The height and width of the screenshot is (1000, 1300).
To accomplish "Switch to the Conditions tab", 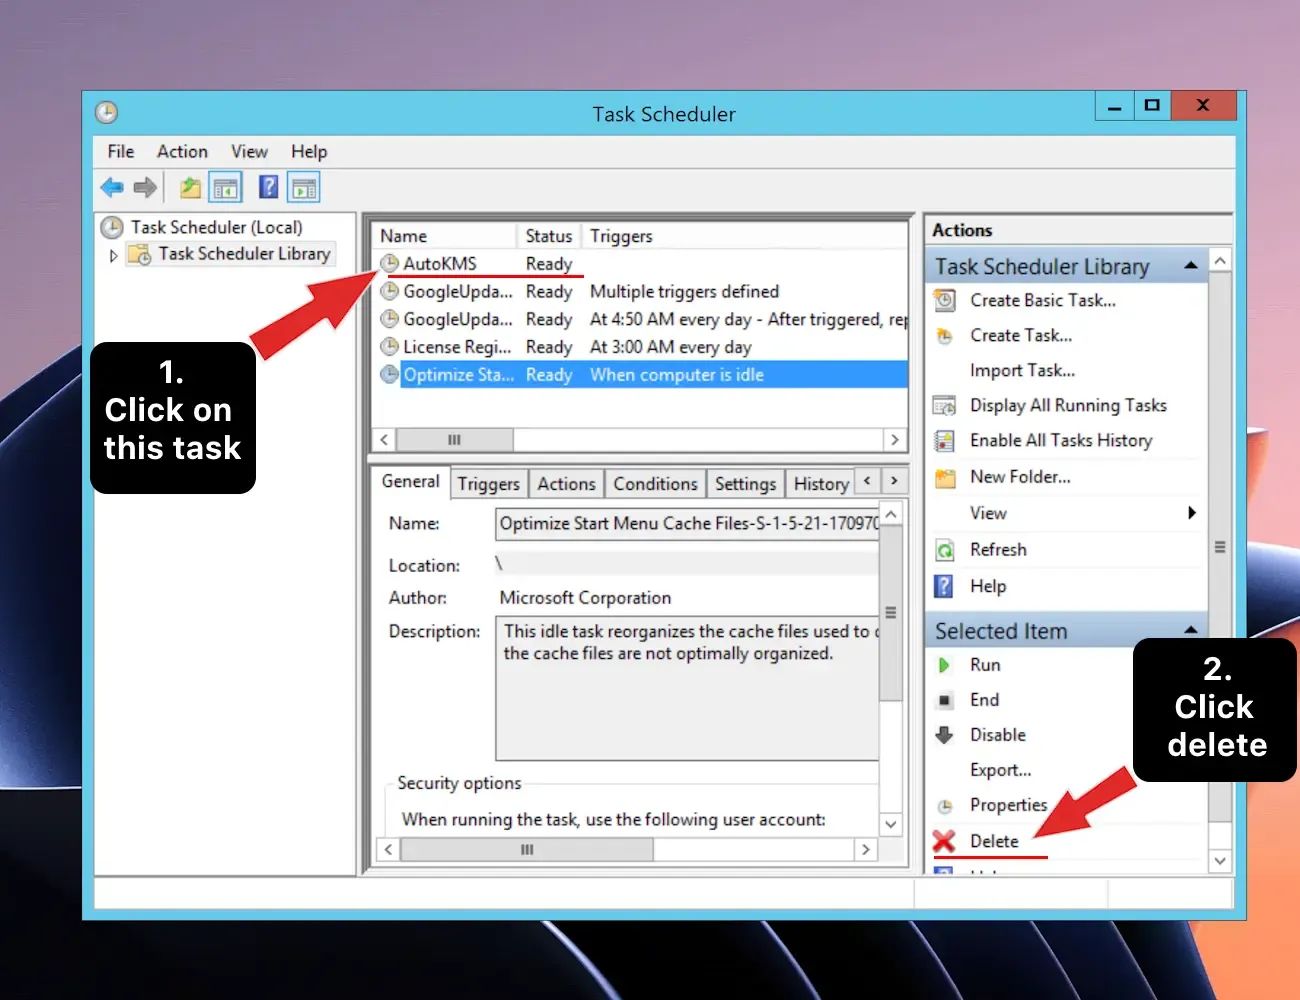I will click(654, 483).
